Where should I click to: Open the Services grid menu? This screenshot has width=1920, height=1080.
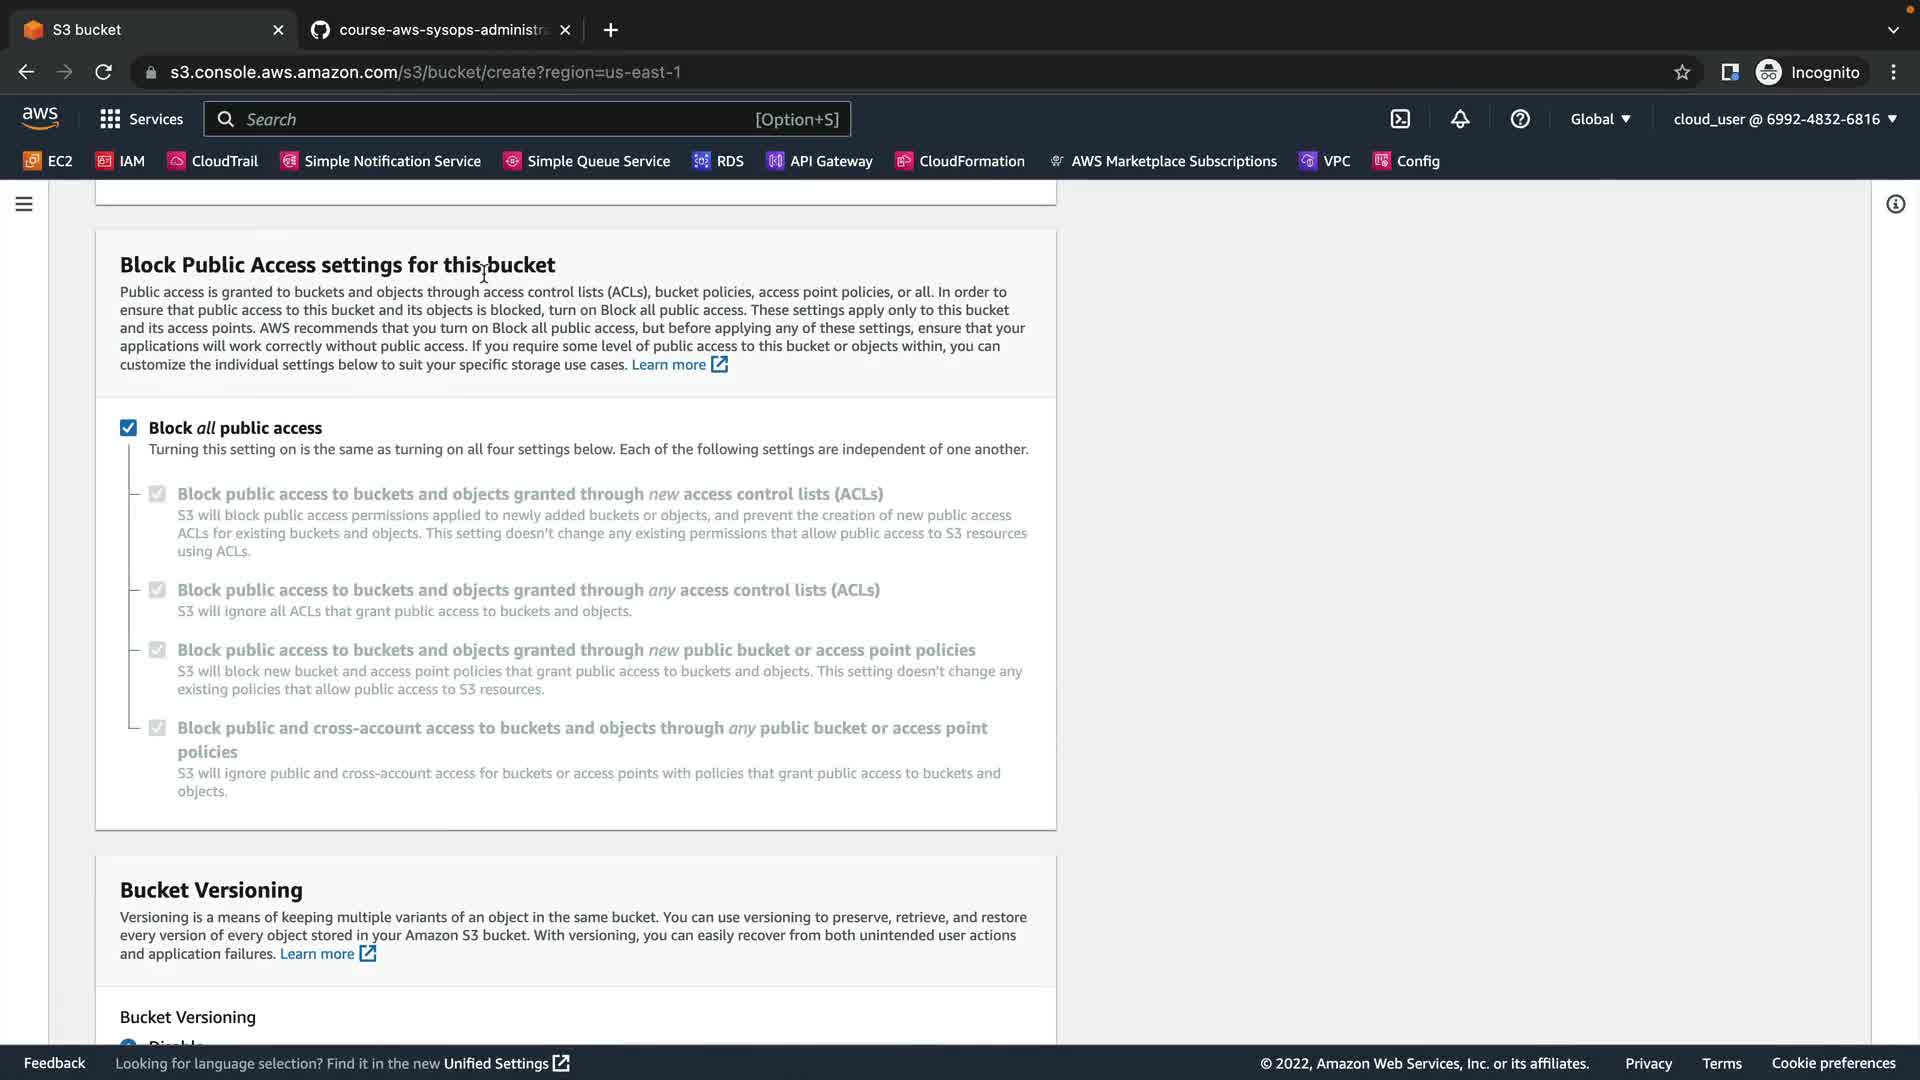(141, 119)
